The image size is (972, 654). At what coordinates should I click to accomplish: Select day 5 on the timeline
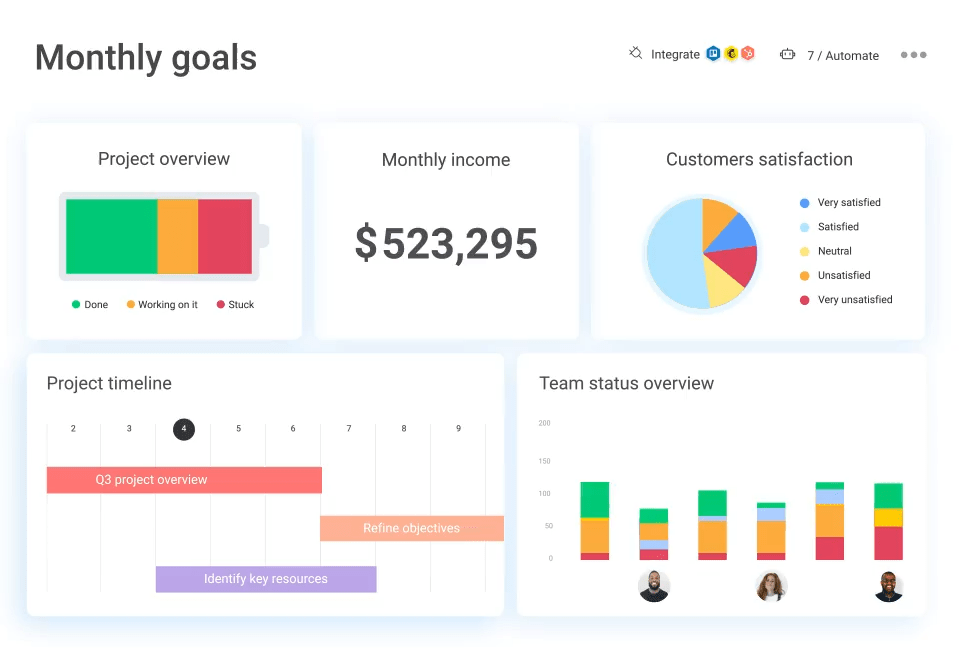[x=239, y=428]
